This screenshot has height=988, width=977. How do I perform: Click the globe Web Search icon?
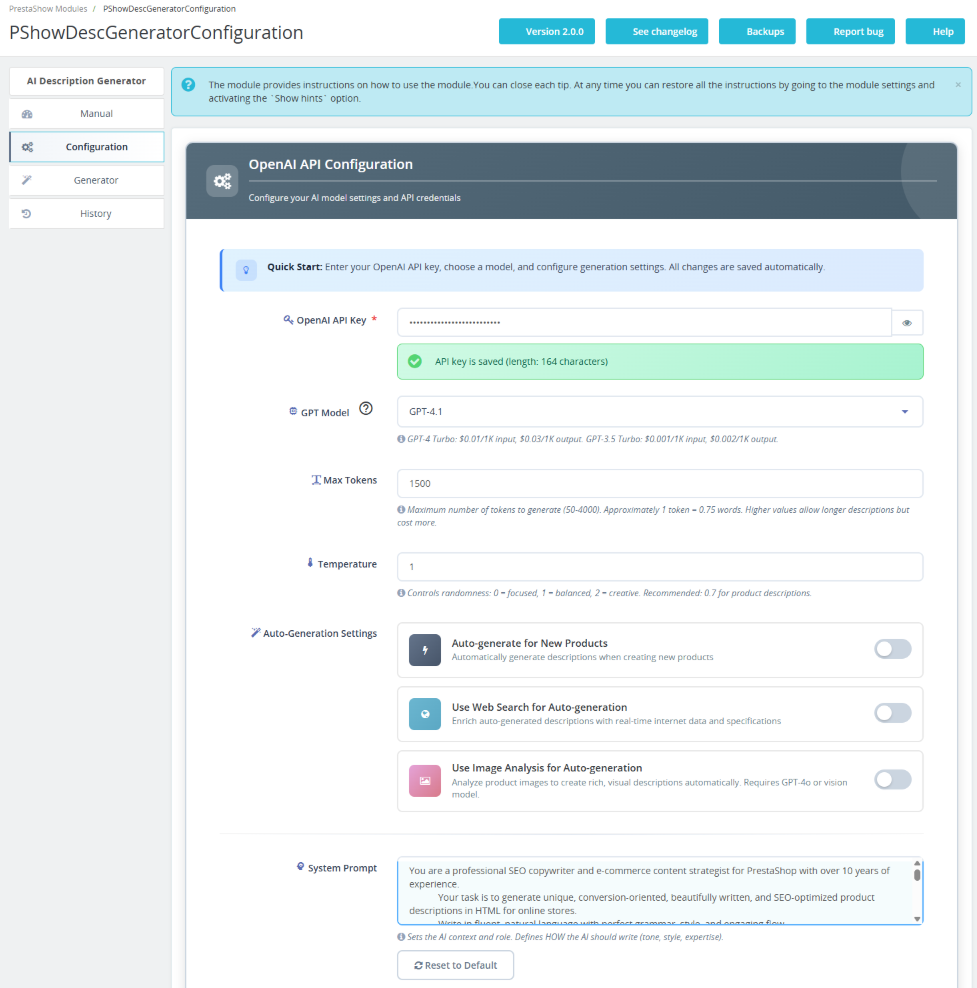coord(425,714)
